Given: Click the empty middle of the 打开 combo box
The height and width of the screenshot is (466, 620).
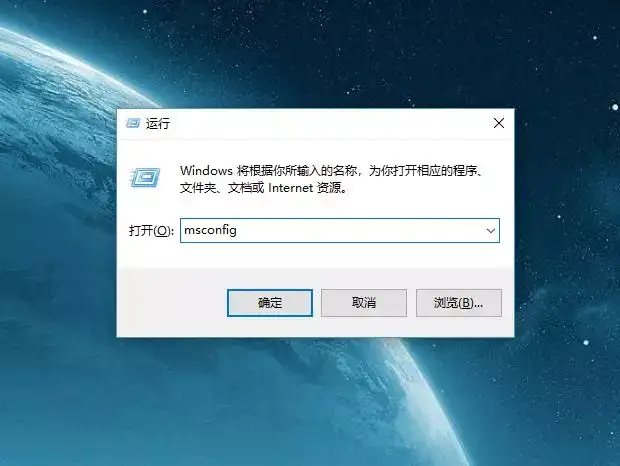Looking at the screenshot, I should coord(360,230).
